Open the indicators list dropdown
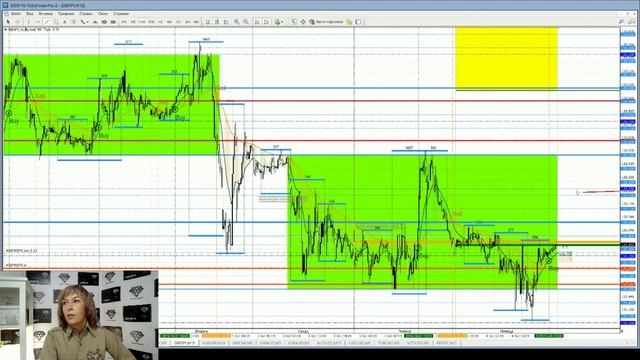This screenshot has width=640, height=360. click(x=279, y=22)
